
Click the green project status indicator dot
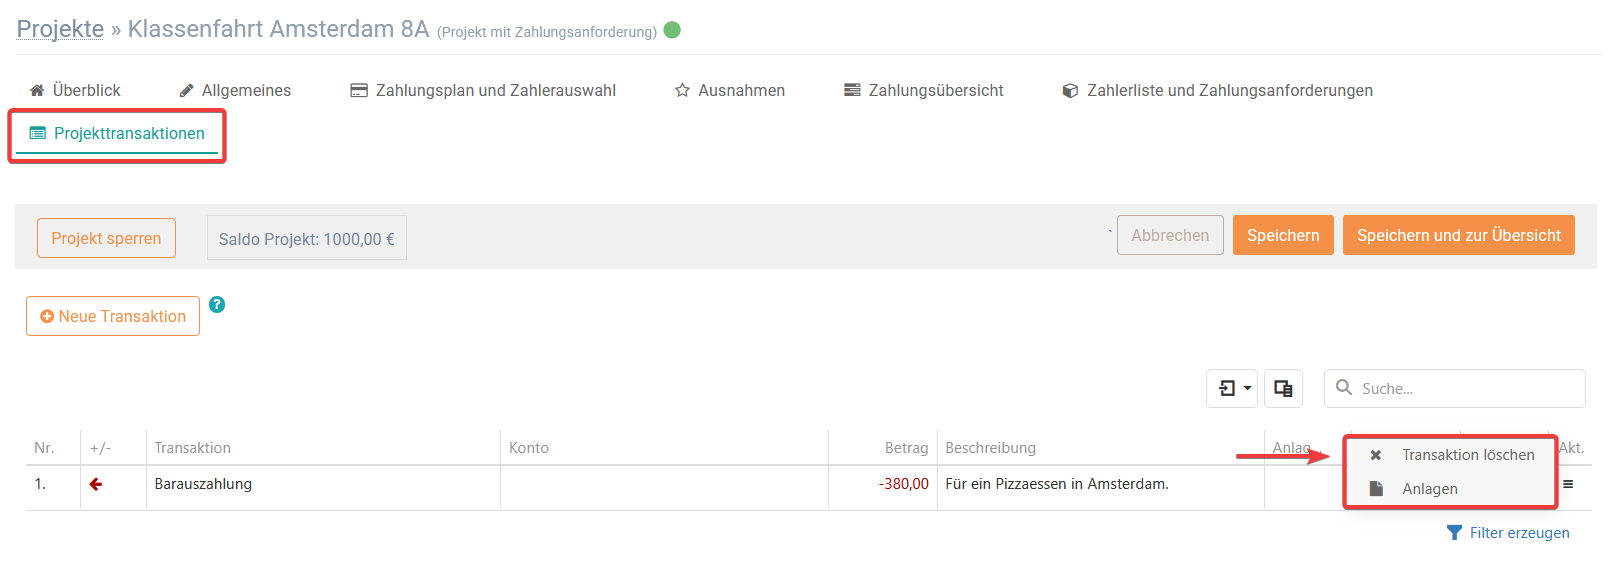pos(672,30)
